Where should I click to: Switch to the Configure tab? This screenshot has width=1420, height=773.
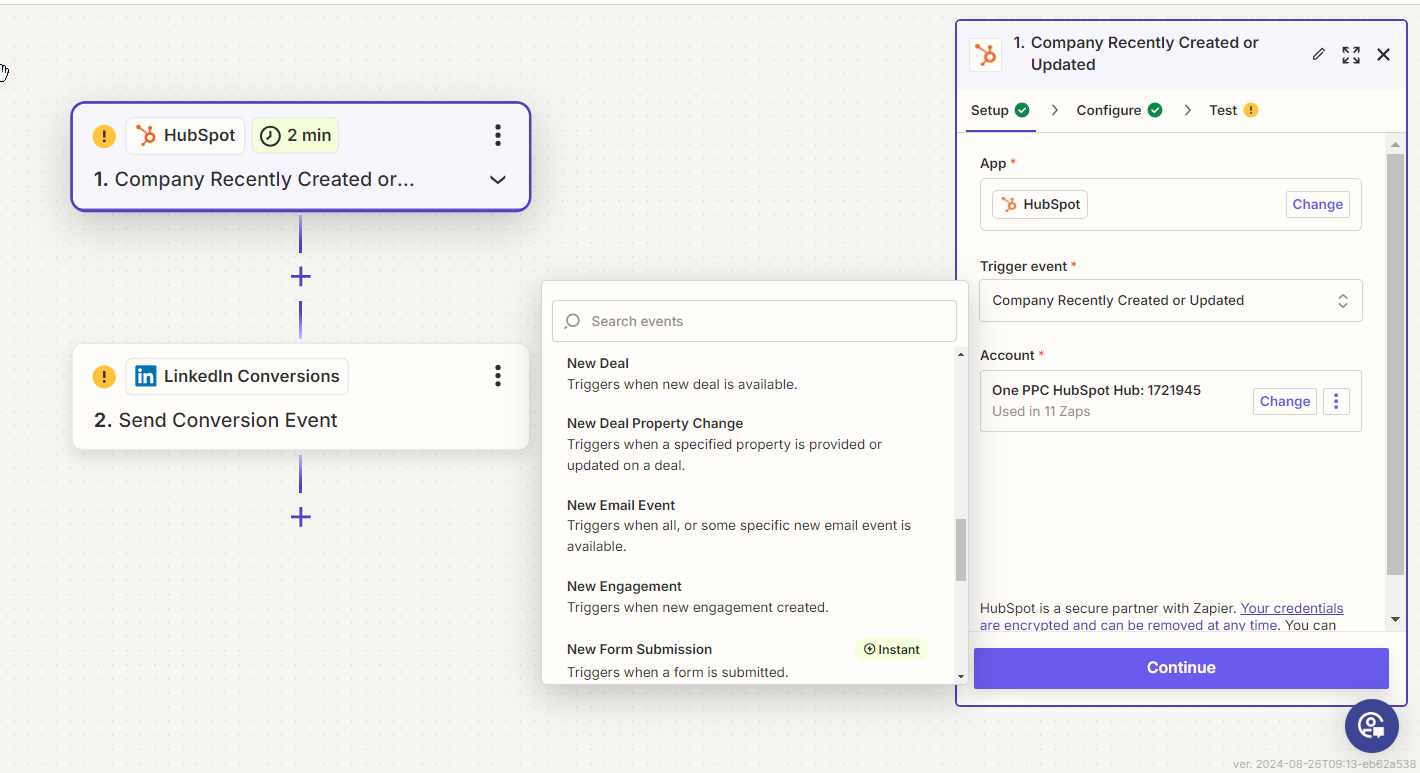coord(1119,110)
